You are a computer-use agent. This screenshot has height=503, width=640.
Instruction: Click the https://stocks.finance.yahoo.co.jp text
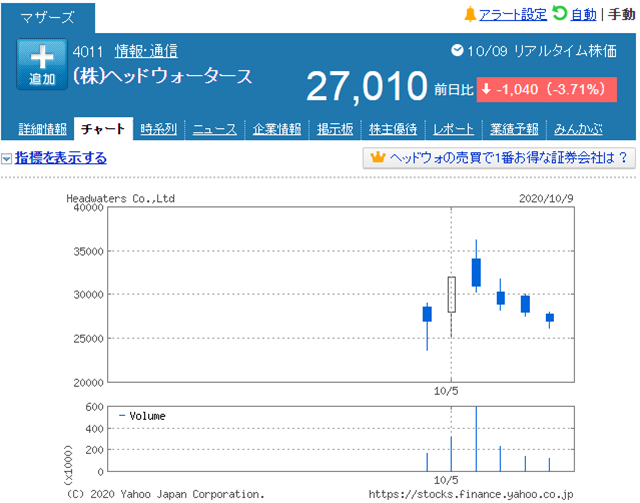coord(471,494)
